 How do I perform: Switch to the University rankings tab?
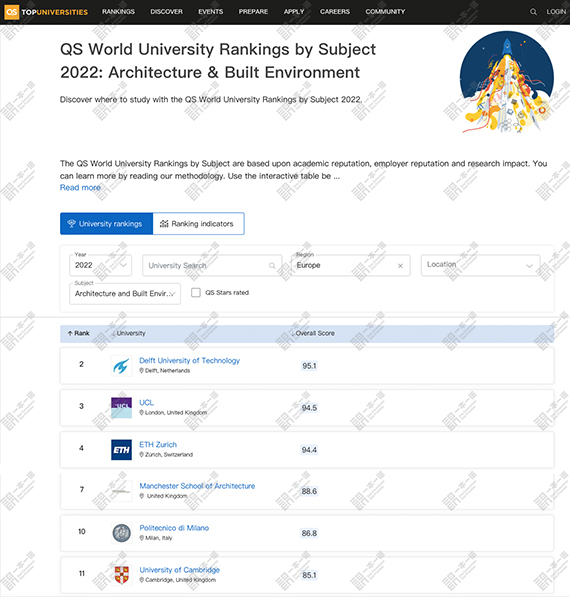107,223
